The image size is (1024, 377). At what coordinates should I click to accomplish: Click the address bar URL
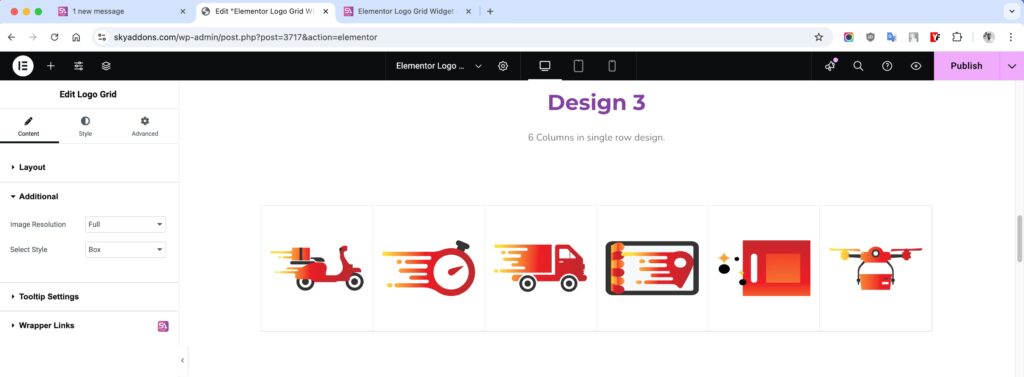pos(246,37)
